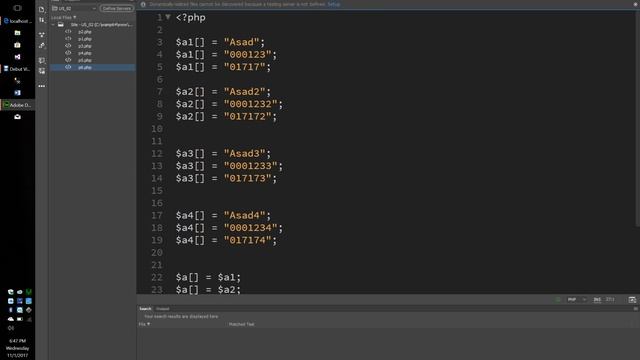Click the green status indicator in status bar

coord(558,300)
